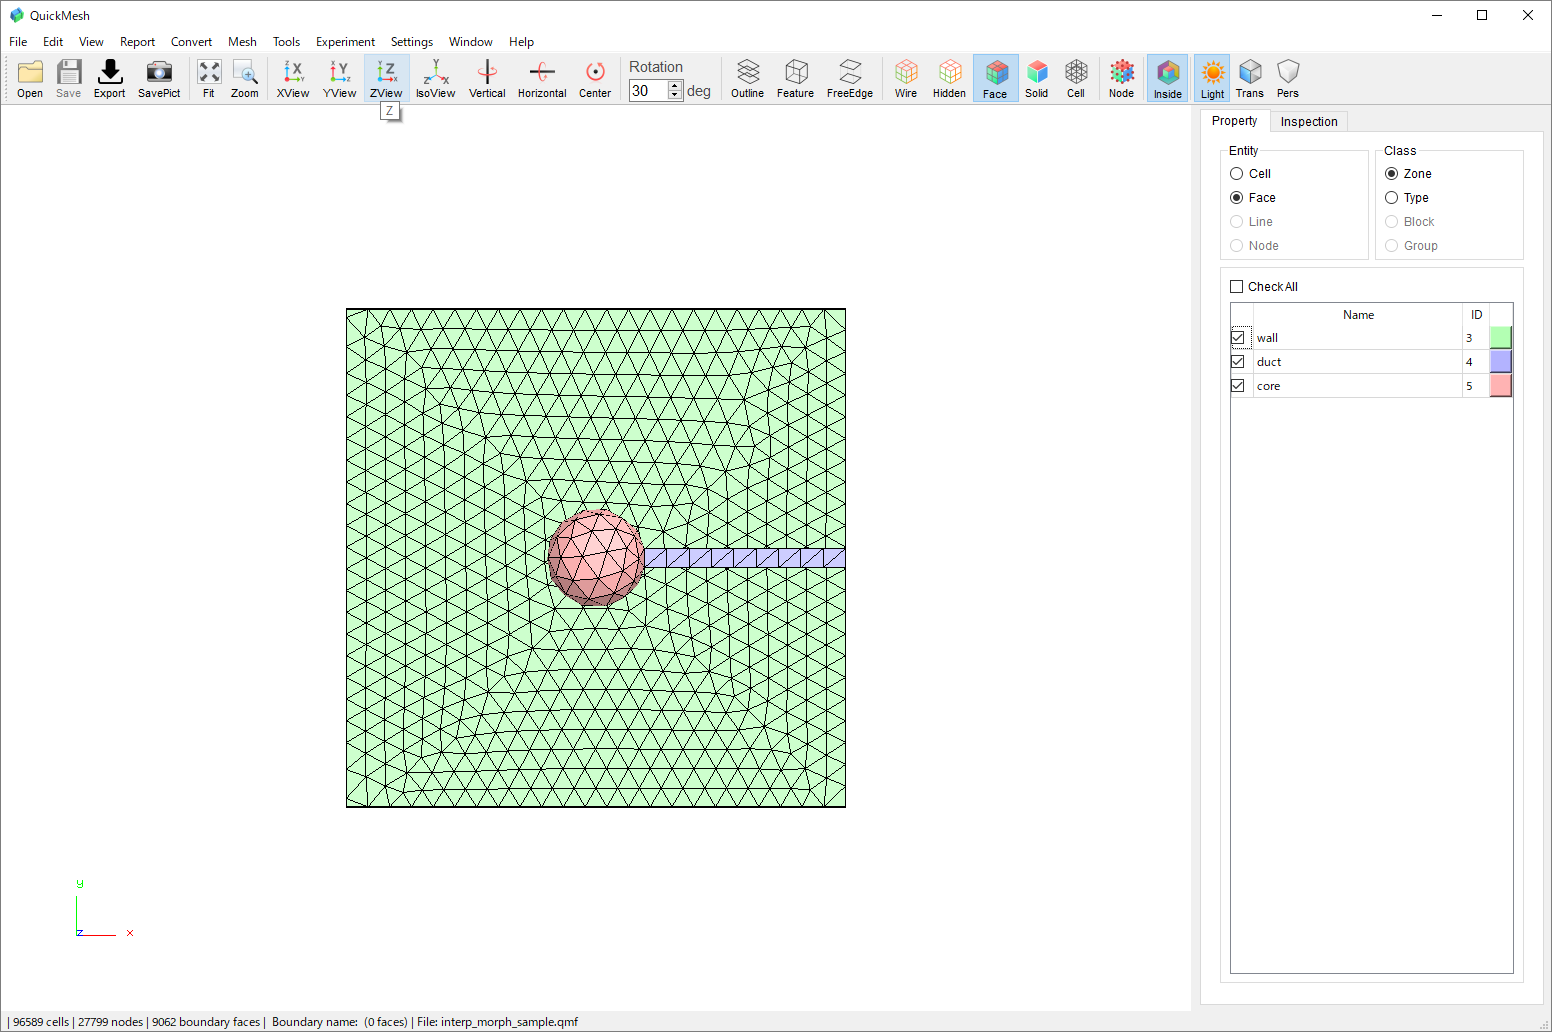Activate the FreeEdge display tool
The height and width of the screenshot is (1032, 1552).
(849, 77)
